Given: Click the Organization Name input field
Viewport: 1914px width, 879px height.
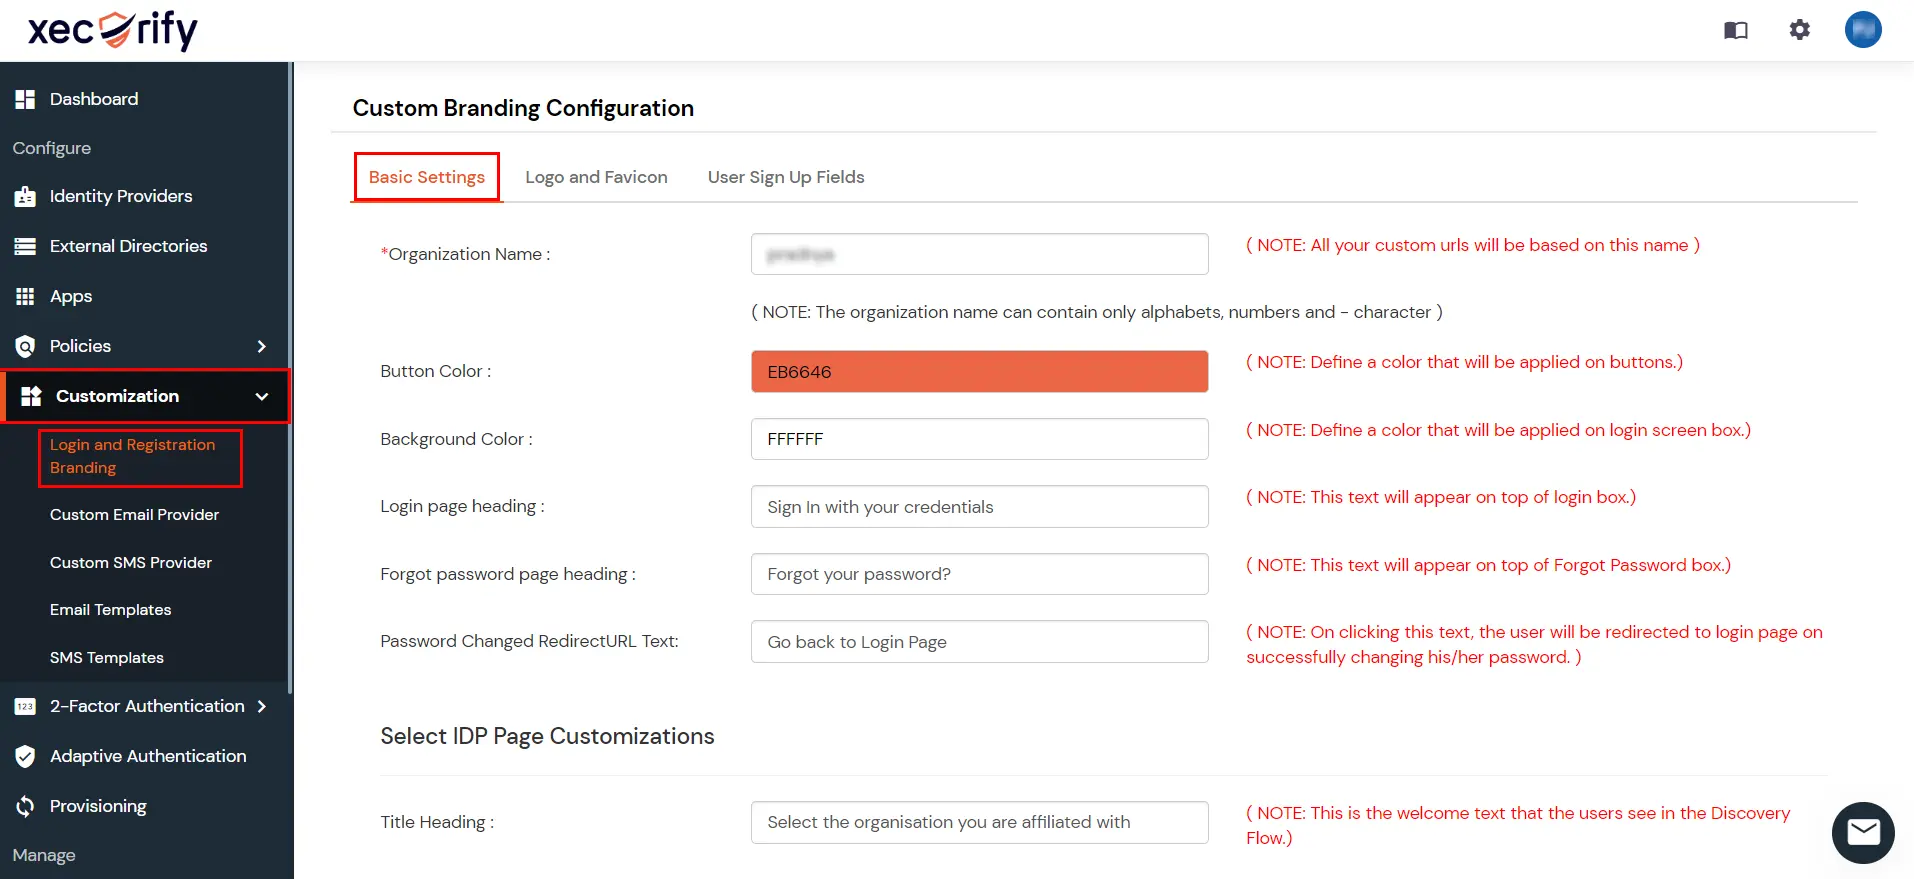Looking at the screenshot, I should pyautogui.click(x=980, y=254).
